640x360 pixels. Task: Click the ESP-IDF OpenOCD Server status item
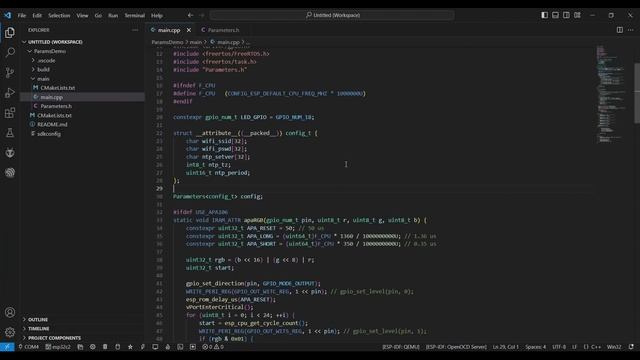(x=456, y=347)
